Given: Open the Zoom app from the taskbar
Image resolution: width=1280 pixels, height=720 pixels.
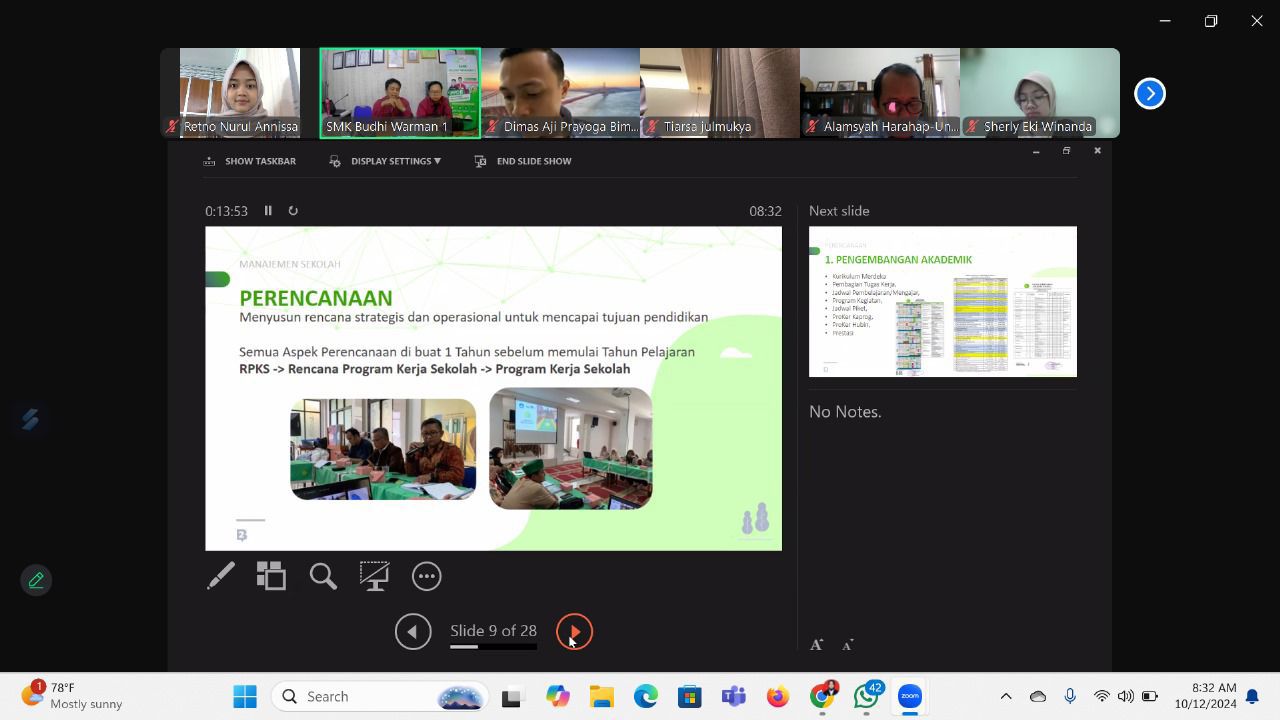Looking at the screenshot, I should click(x=909, y=696).
